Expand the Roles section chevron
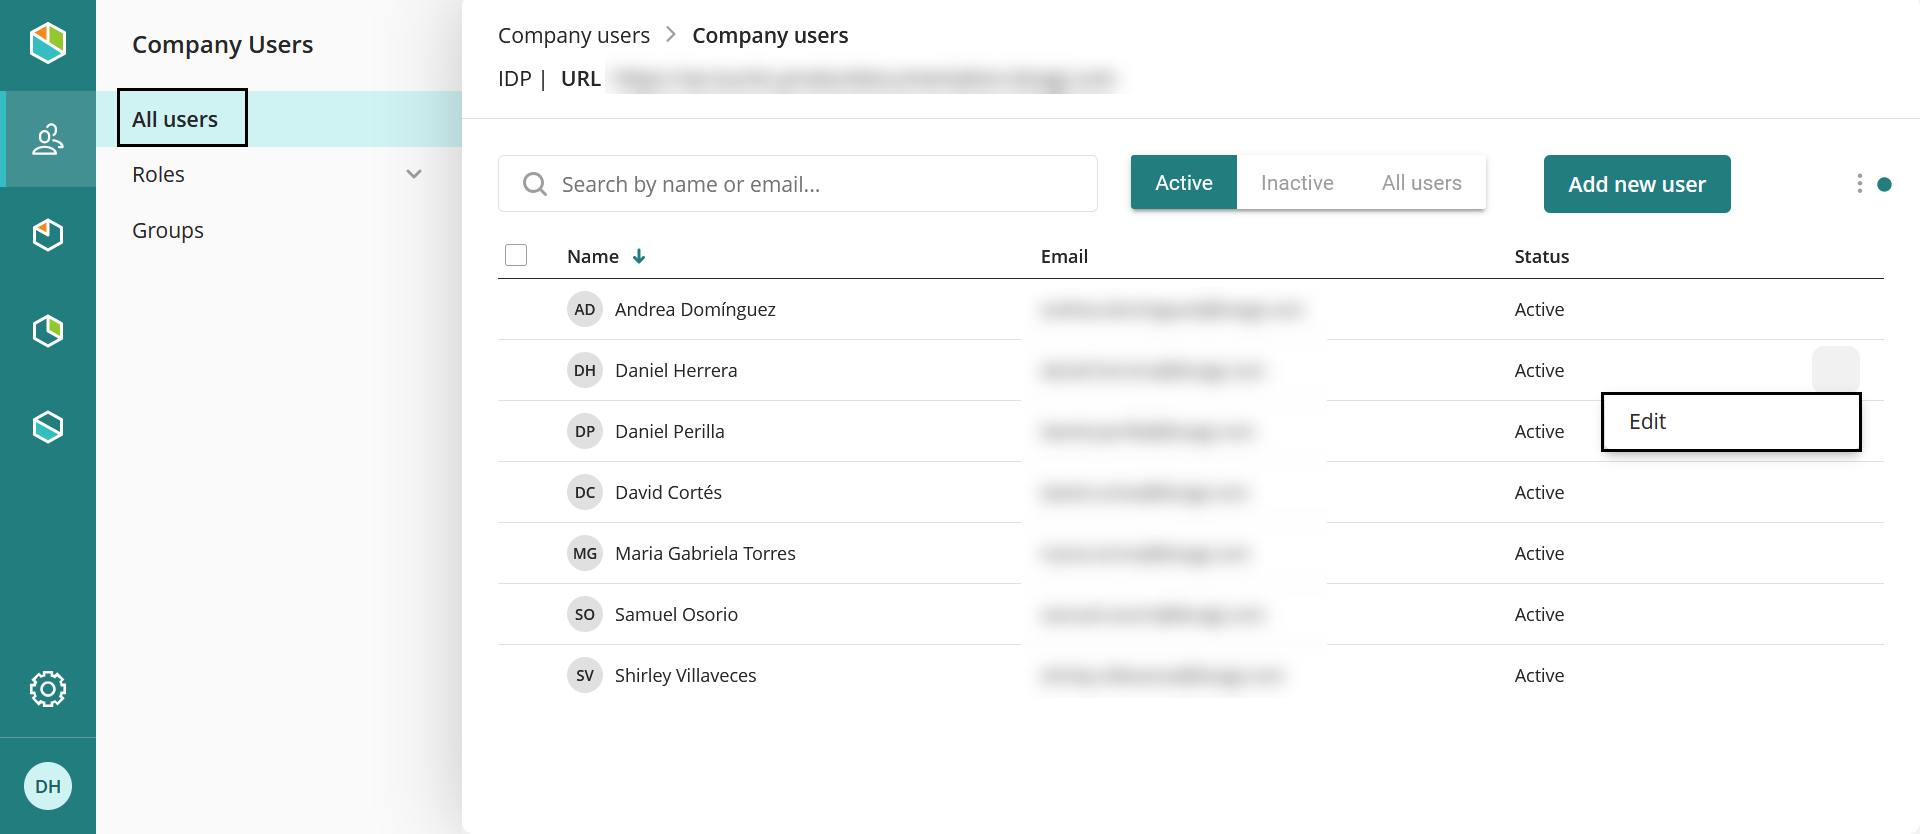This screenshot has width=1920, height=834. [414, 175]
